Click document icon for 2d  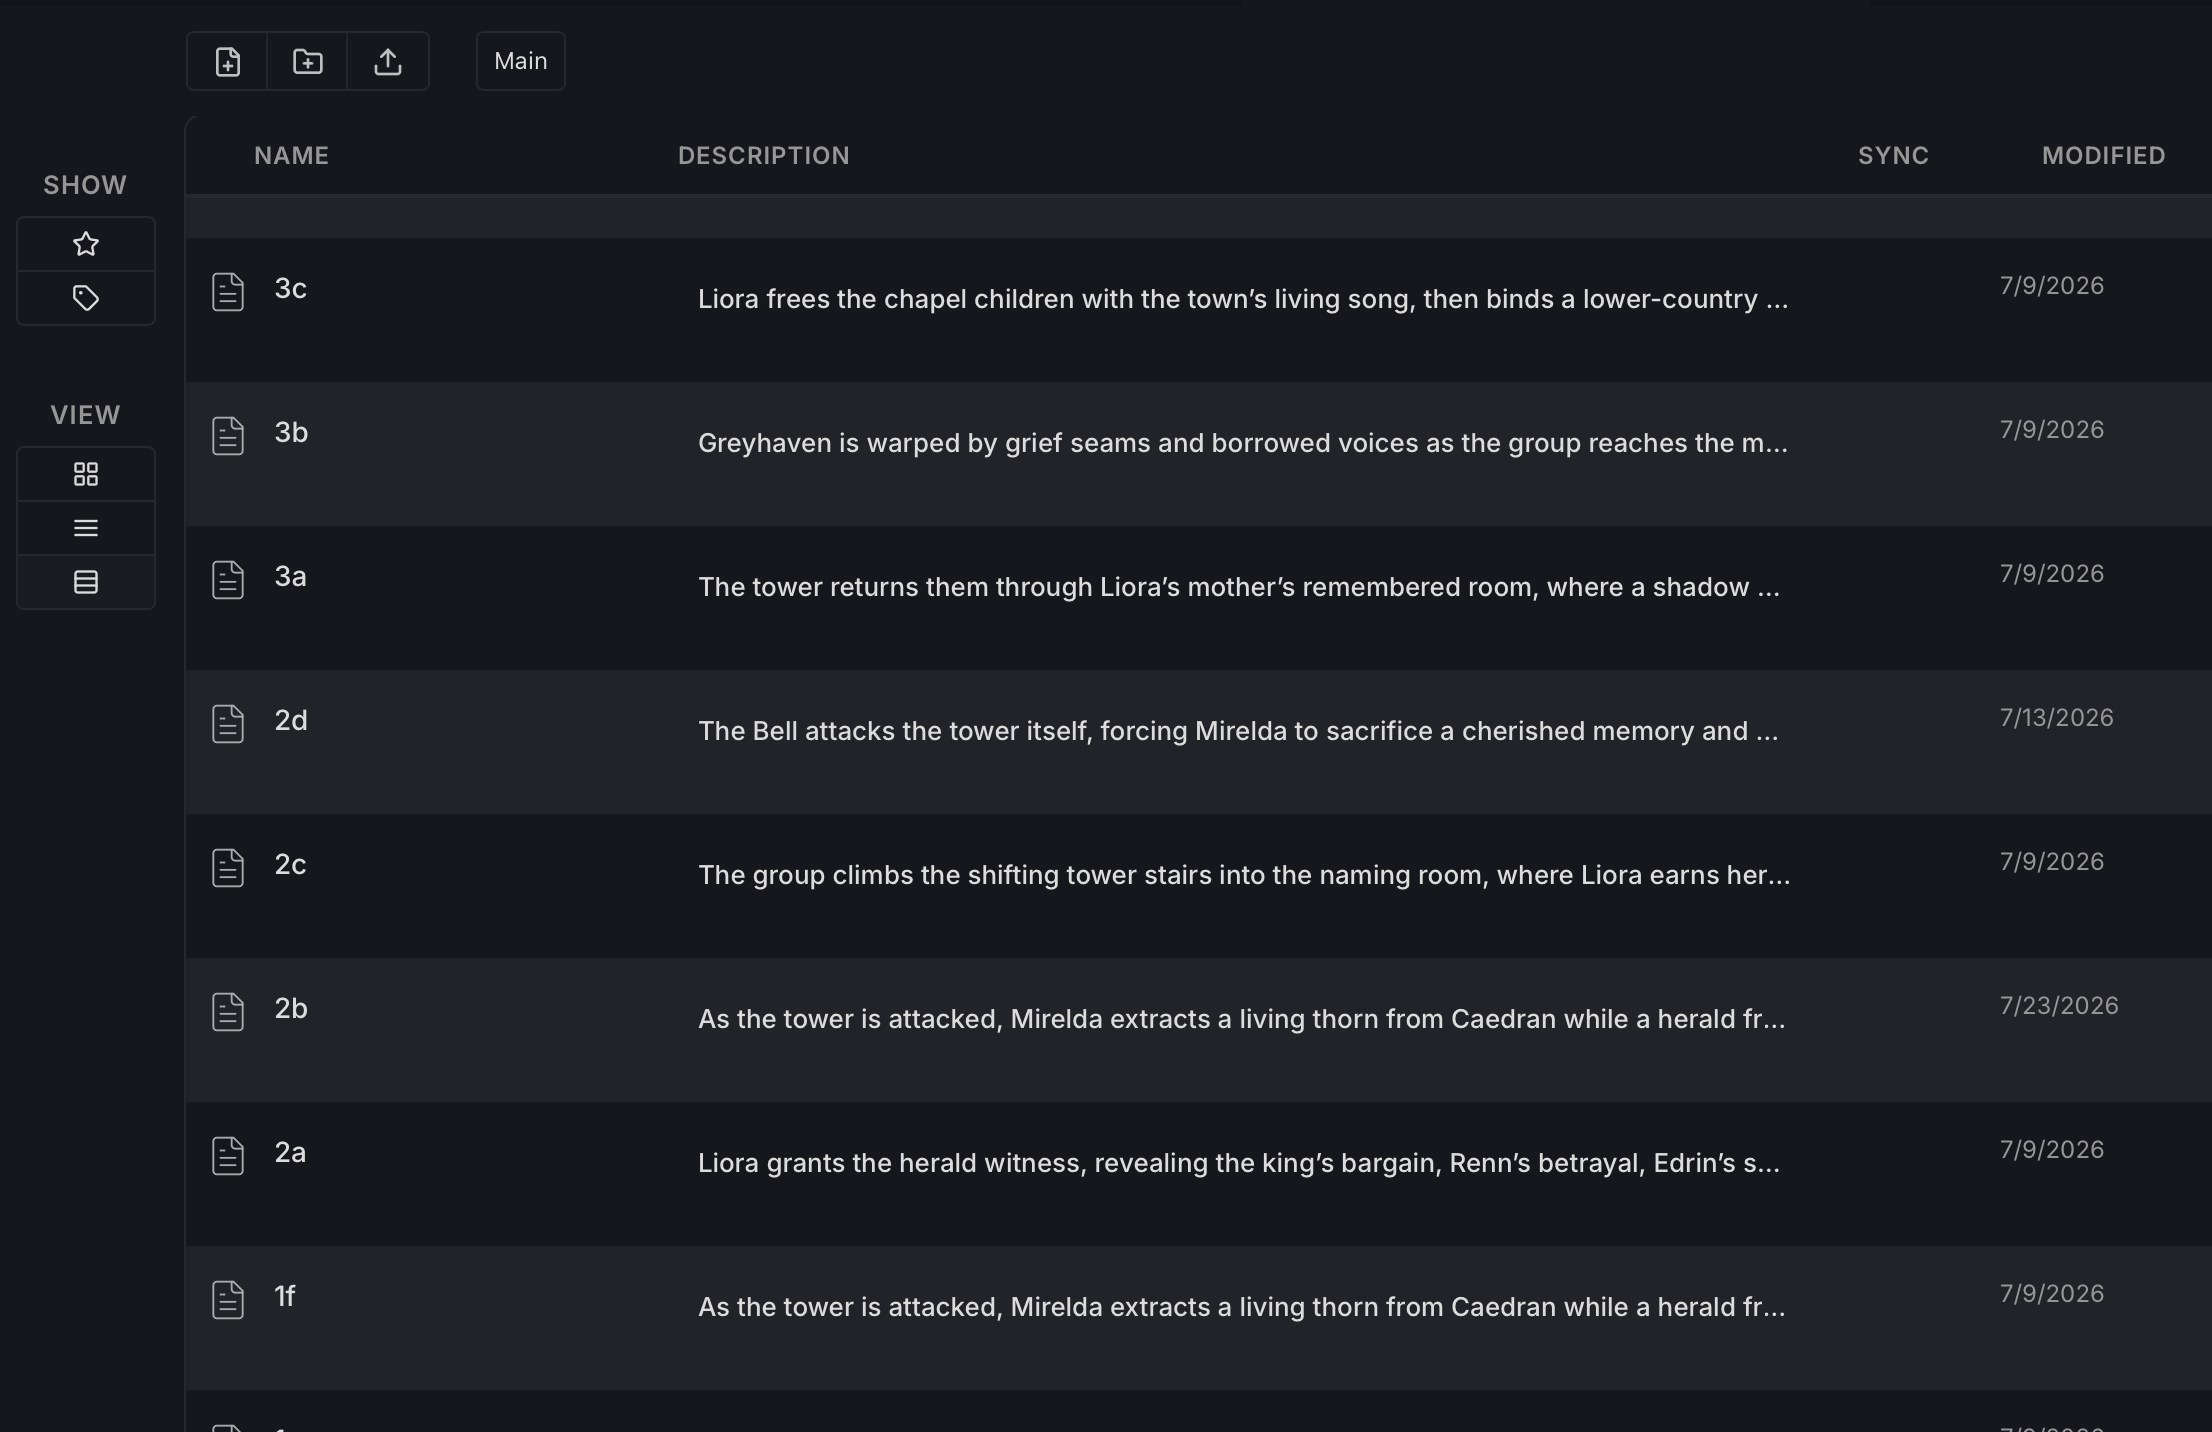pos(228,724)
